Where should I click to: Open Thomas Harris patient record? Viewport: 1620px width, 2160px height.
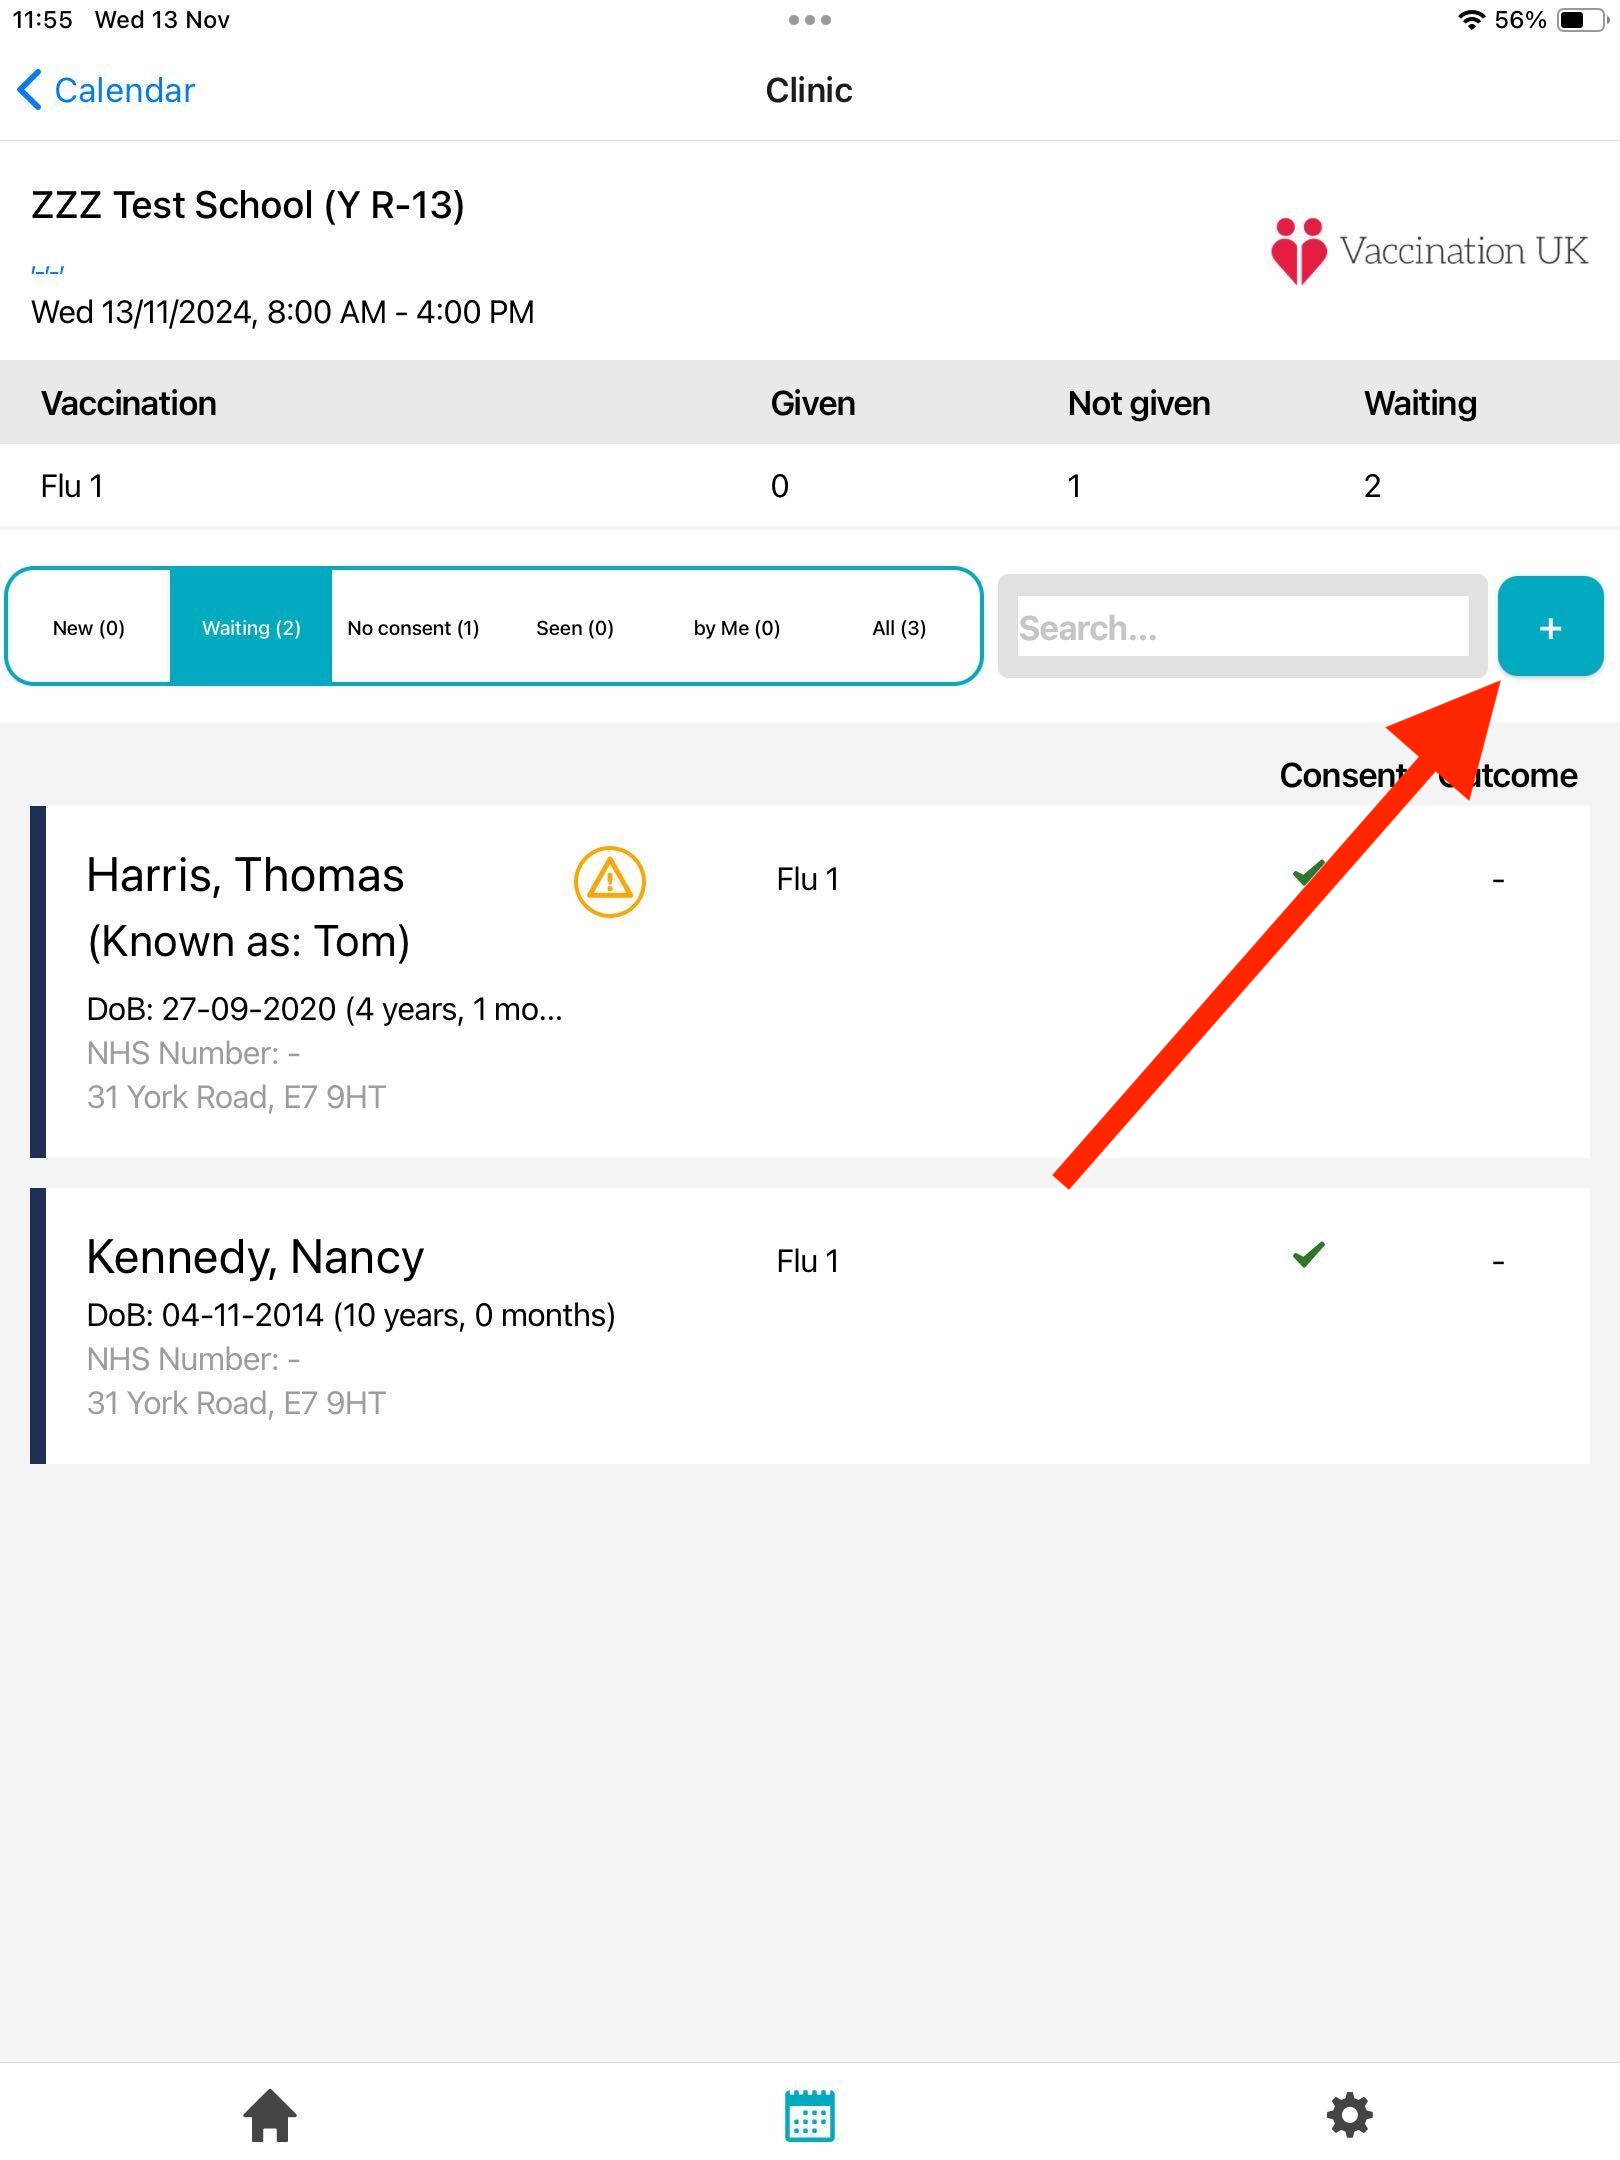click(245, 875)
